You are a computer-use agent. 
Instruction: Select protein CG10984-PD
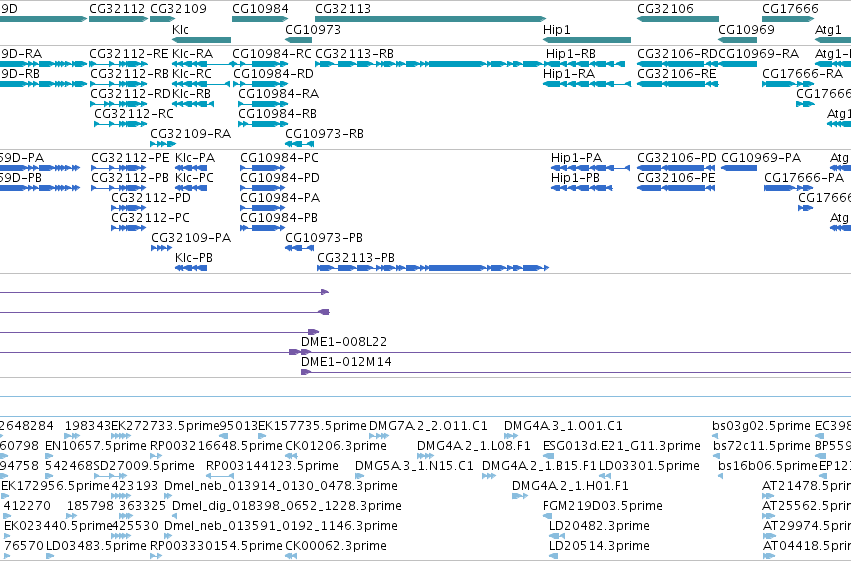pos(280,178)
